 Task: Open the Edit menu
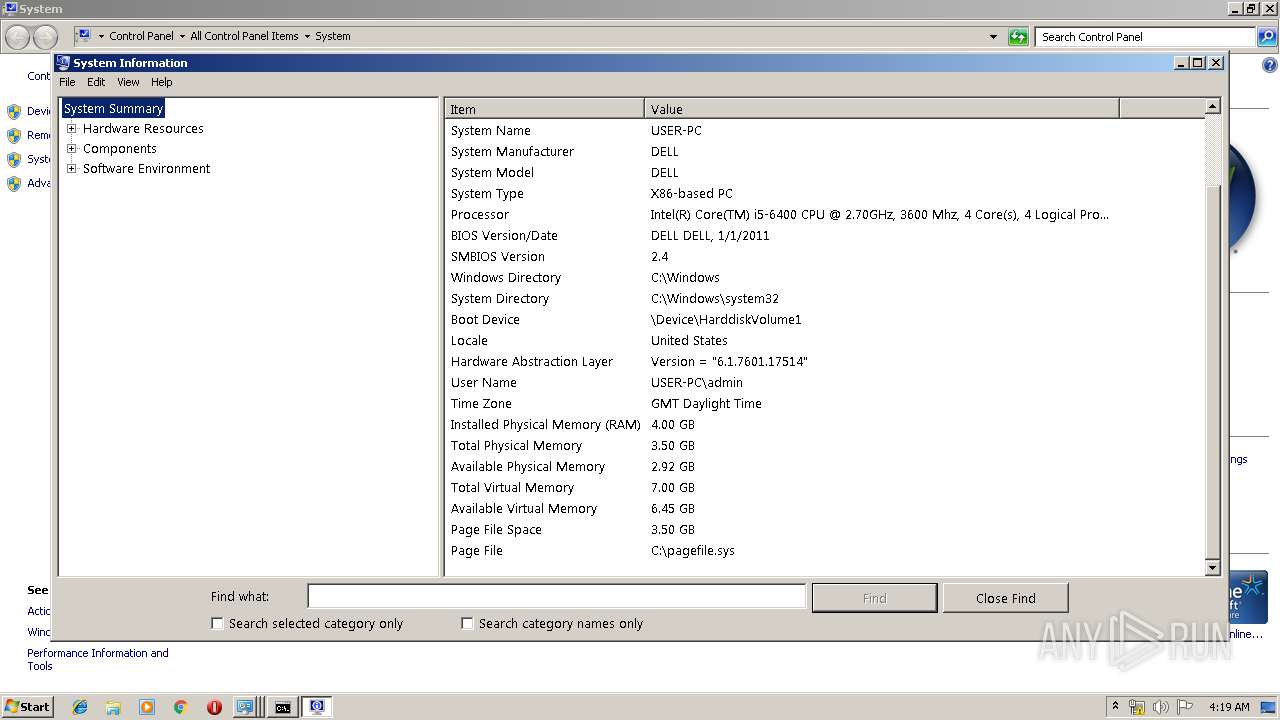96,82
